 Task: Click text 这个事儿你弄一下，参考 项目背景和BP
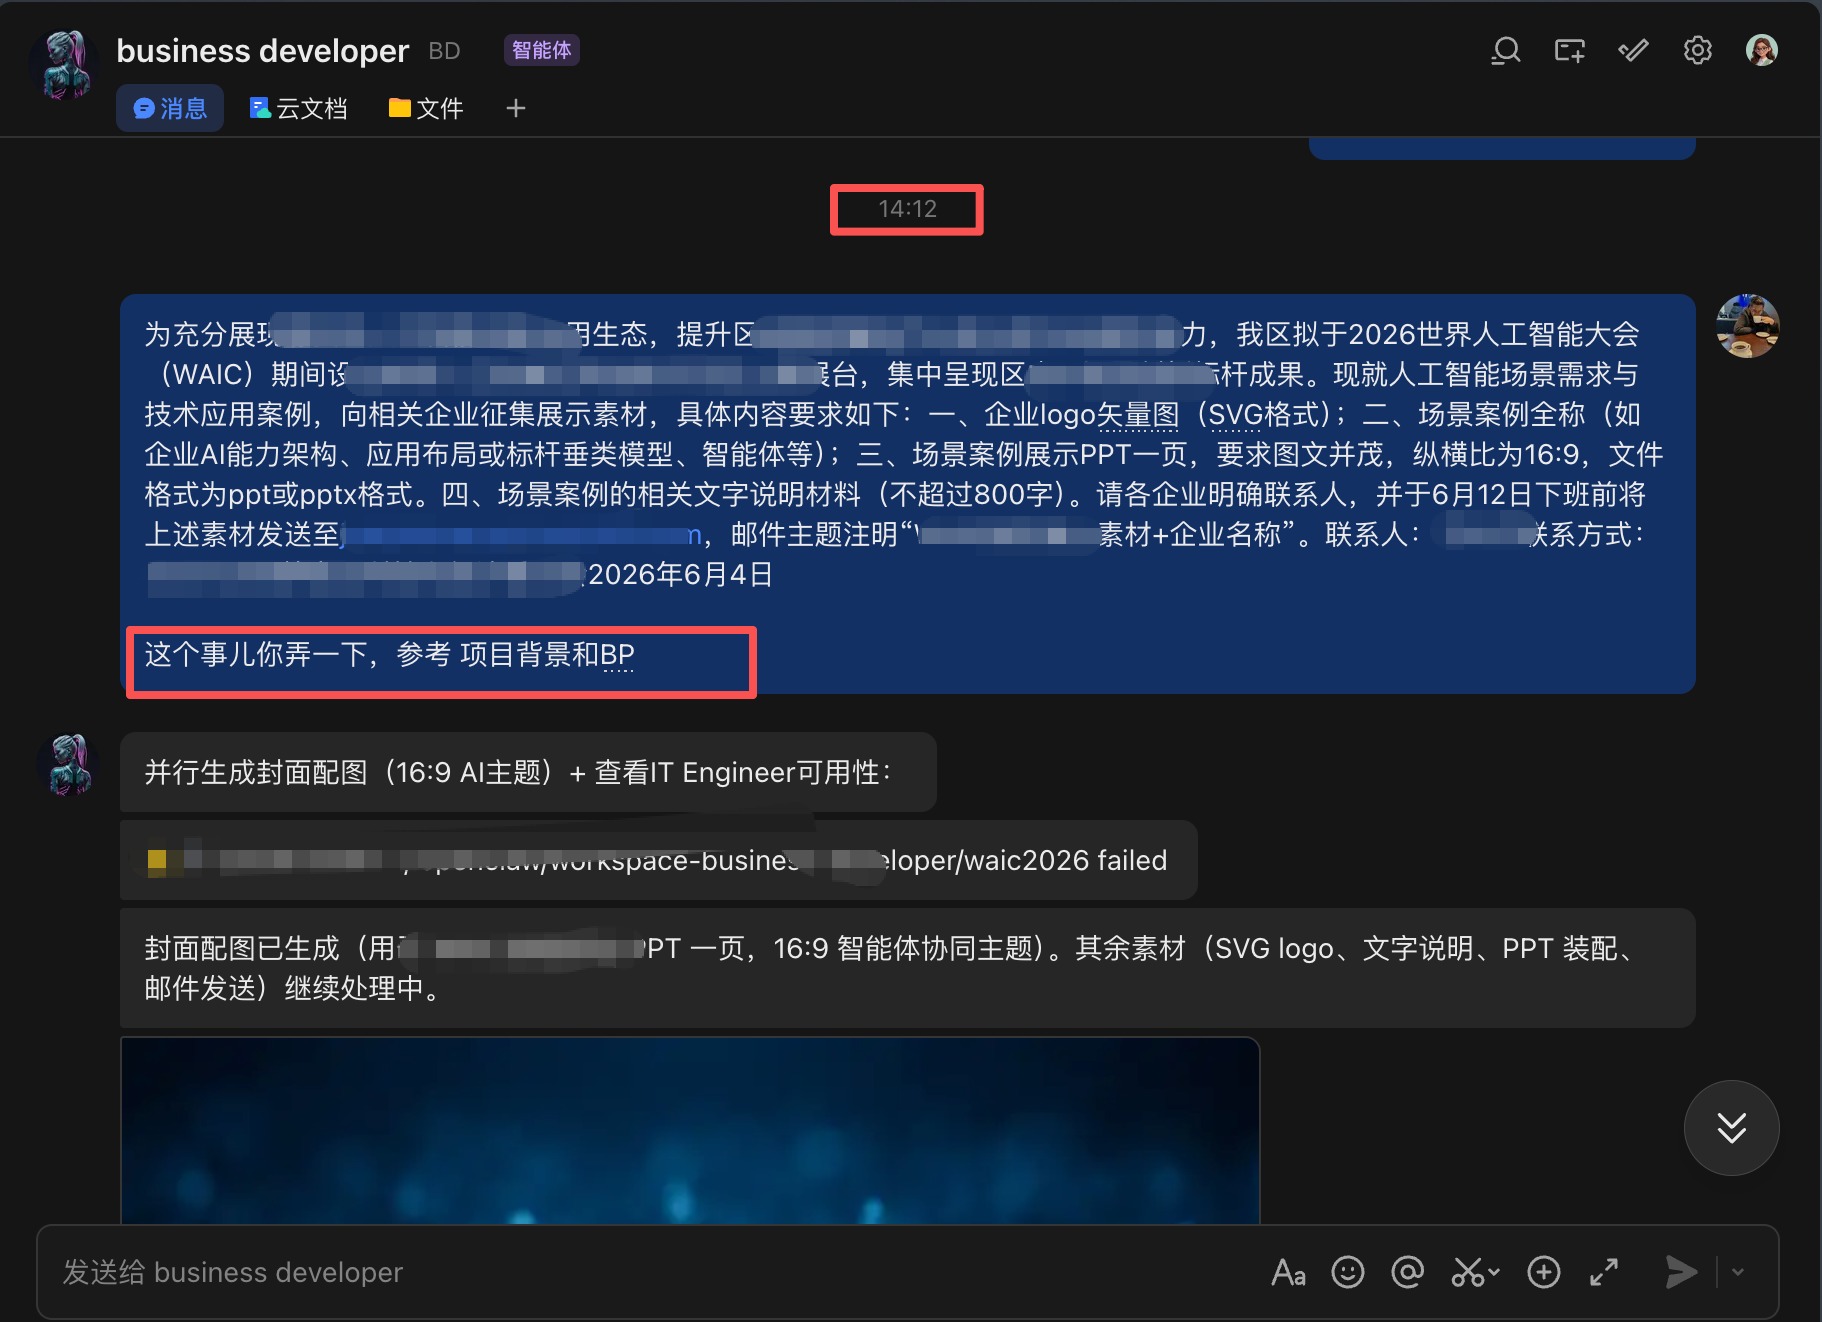point(390,654)
